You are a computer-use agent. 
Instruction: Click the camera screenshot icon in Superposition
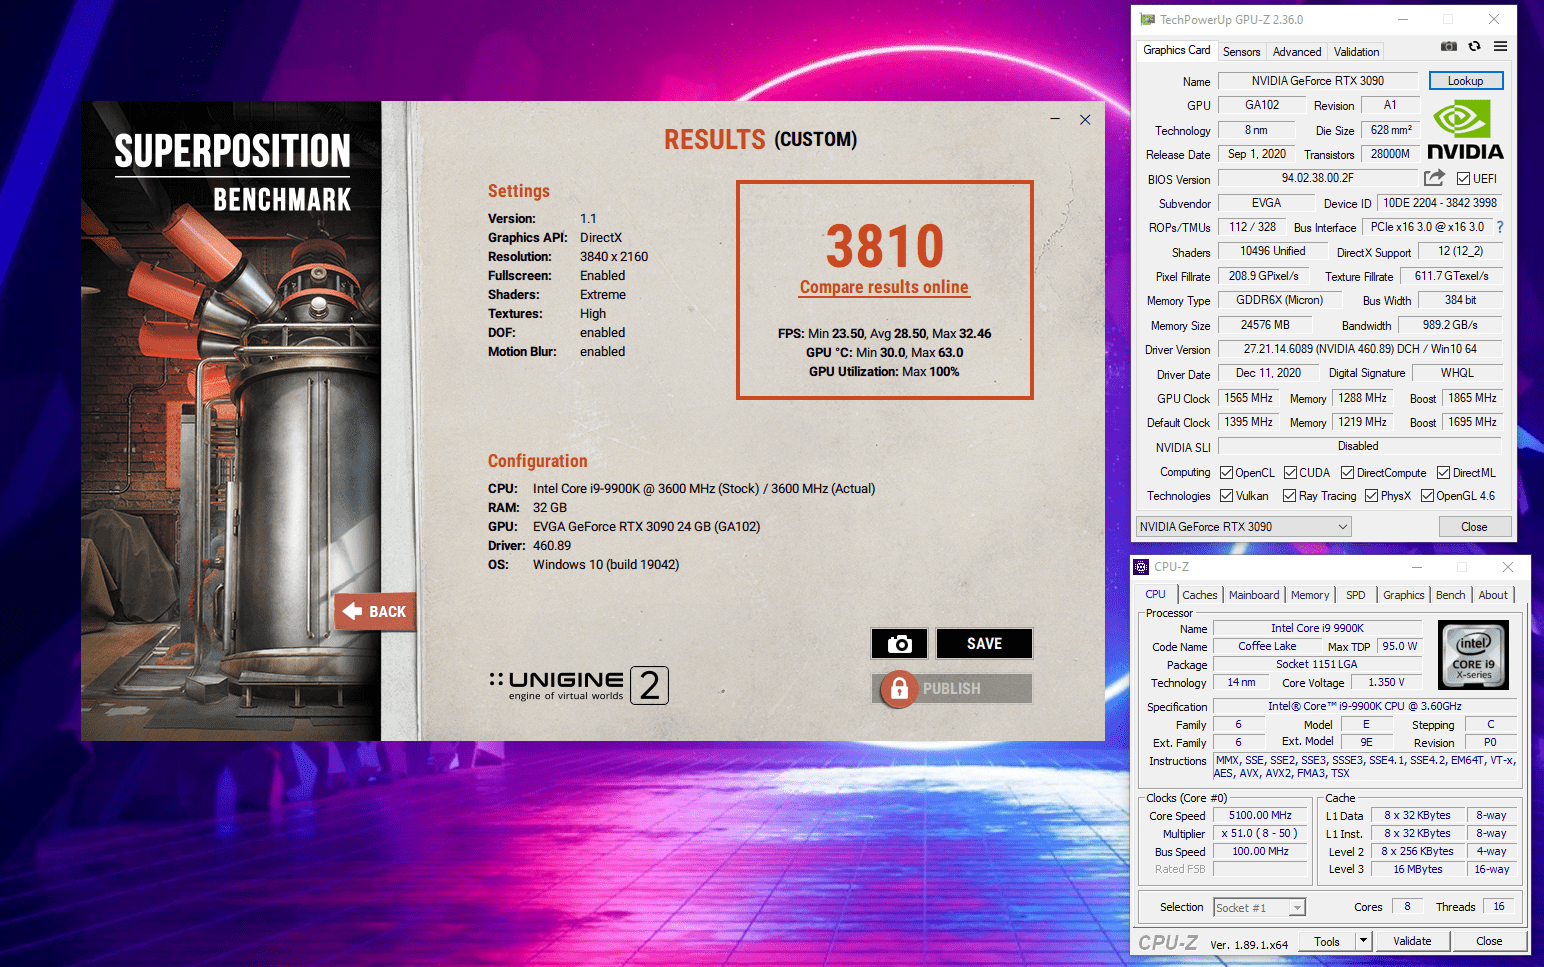pos(899,644)
